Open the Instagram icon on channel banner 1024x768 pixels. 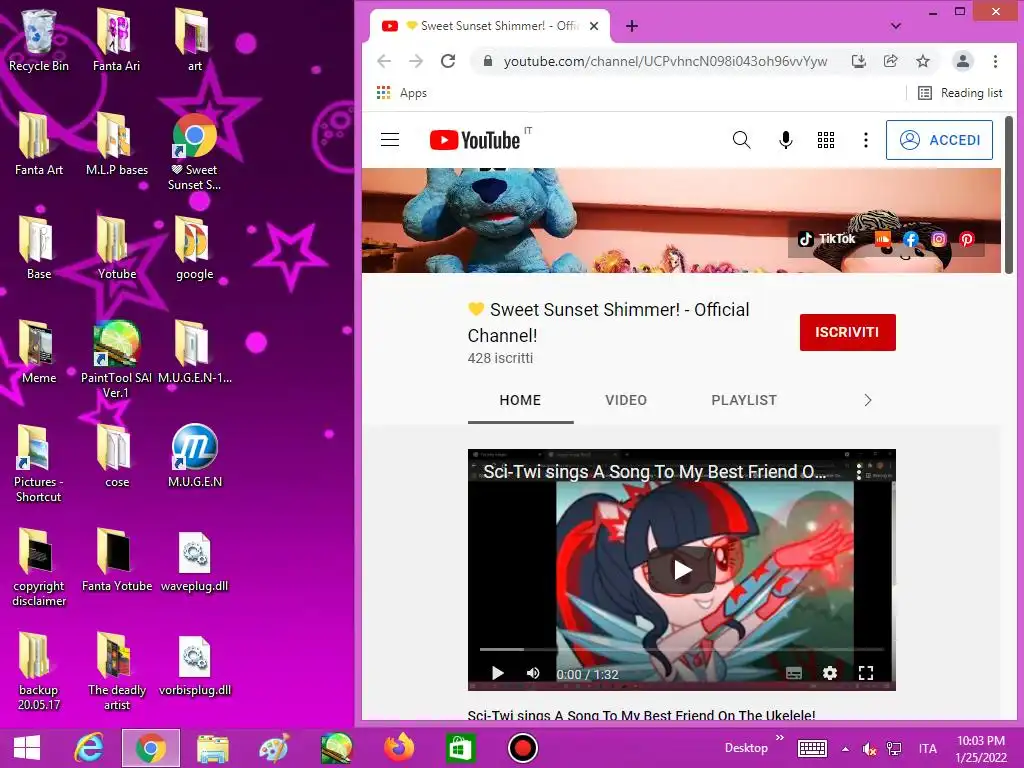coord(938,239)
